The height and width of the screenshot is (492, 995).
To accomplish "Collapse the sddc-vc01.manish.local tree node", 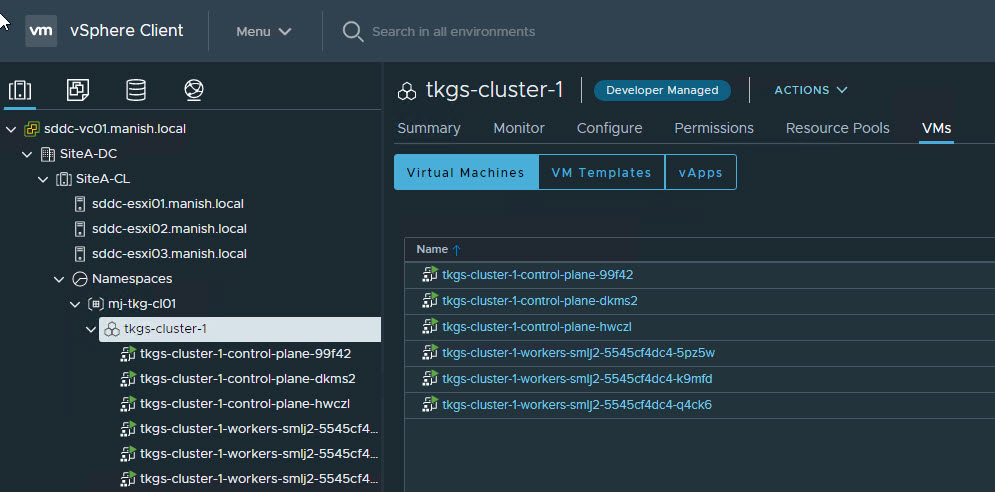I will pyautogui.click(x=11, y=129).
